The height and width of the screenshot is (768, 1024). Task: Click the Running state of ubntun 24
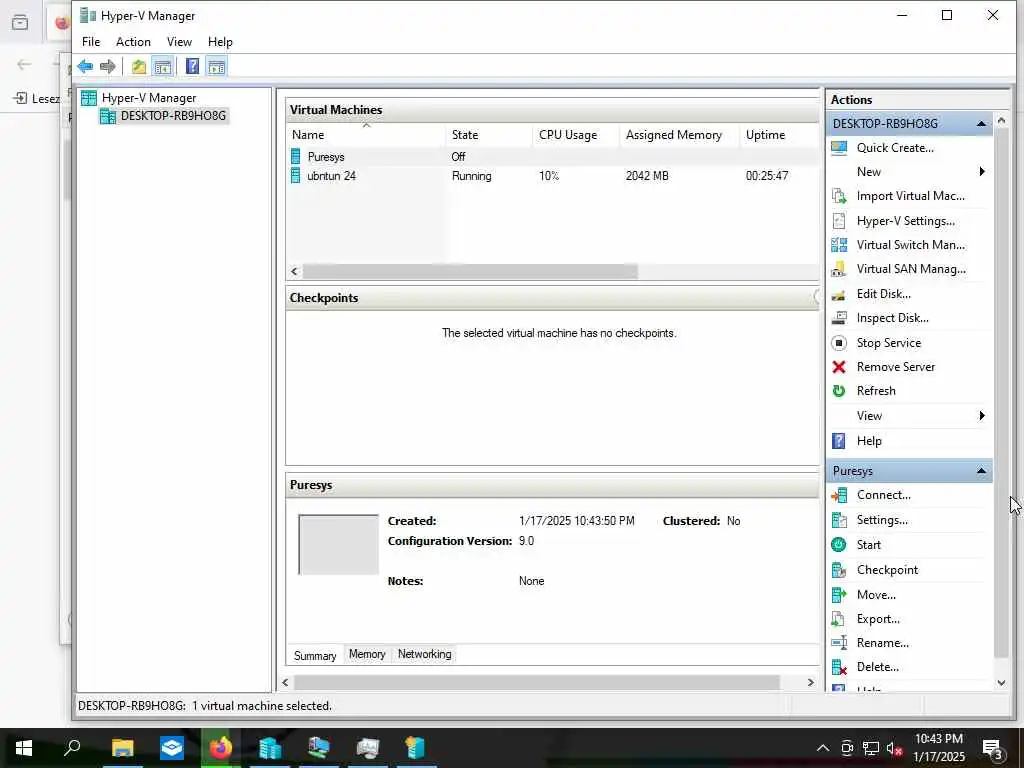472,176
